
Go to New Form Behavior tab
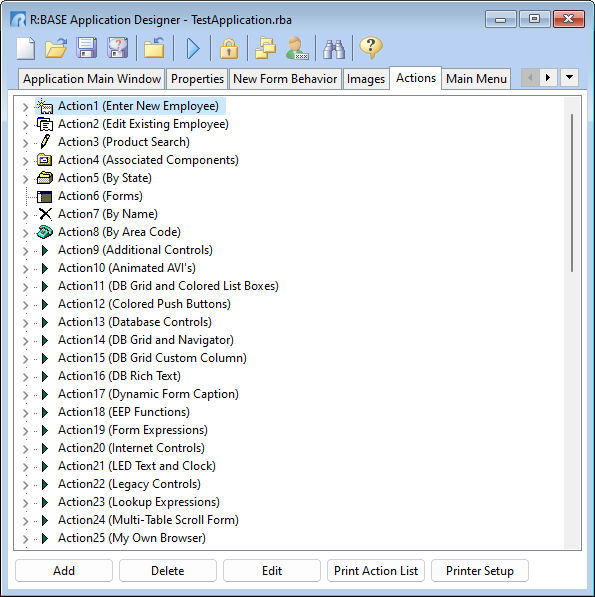click(285, 79)
